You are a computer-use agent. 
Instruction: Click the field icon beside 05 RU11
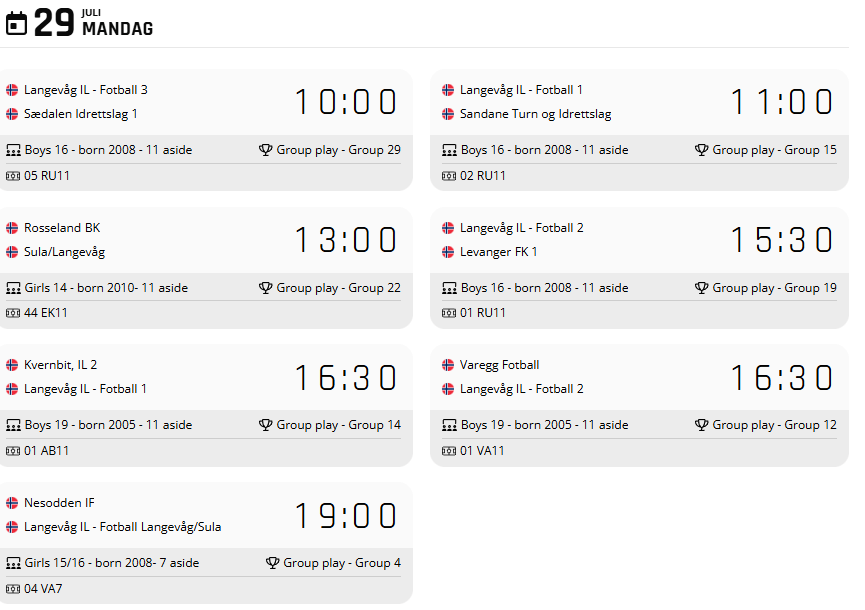pos(13,176)
